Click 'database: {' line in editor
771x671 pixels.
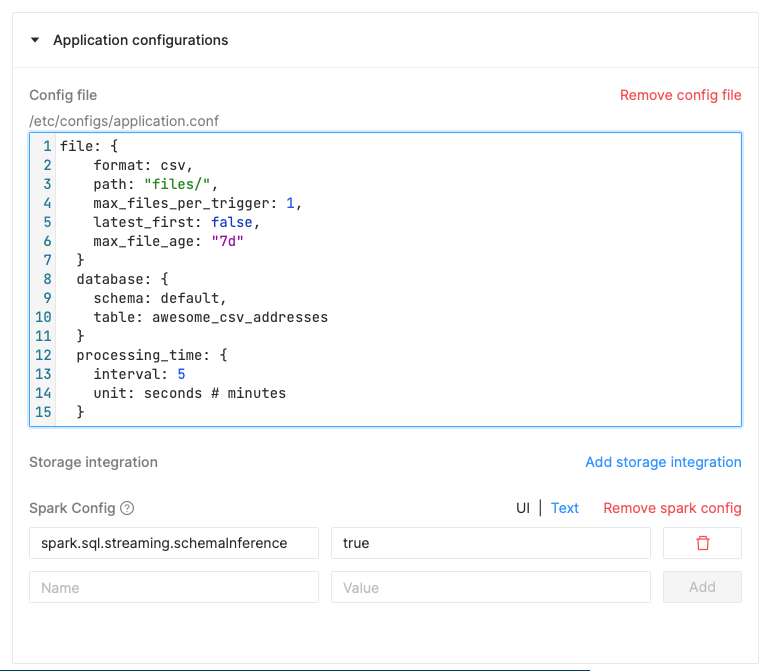click(x=122, y=279)
